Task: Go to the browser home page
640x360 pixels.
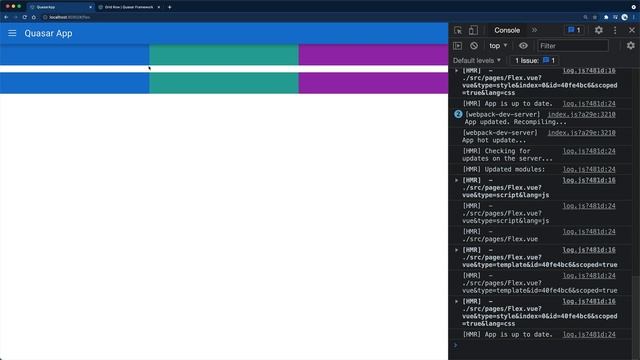Action: (x=33, y=17)
